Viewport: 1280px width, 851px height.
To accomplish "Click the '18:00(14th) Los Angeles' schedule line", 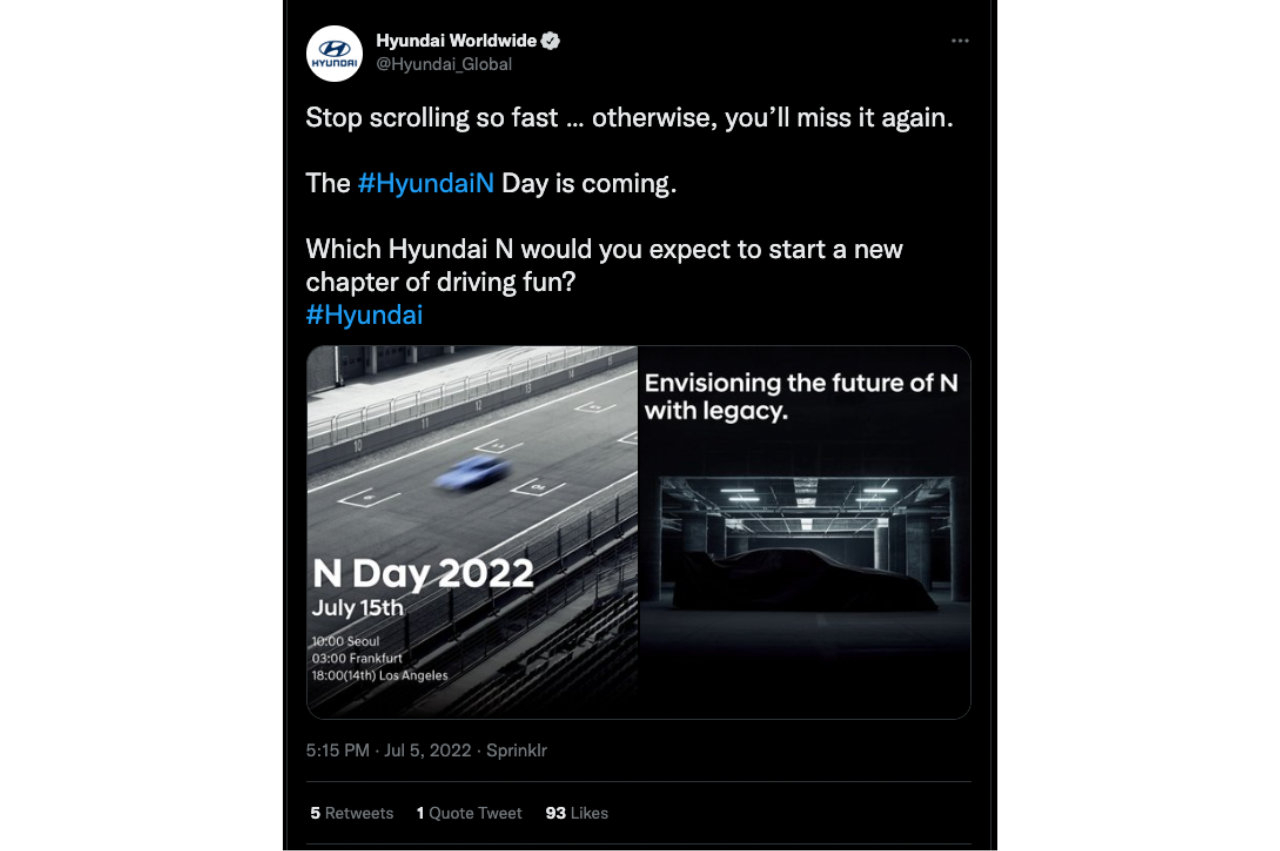I will pos(380,675).
